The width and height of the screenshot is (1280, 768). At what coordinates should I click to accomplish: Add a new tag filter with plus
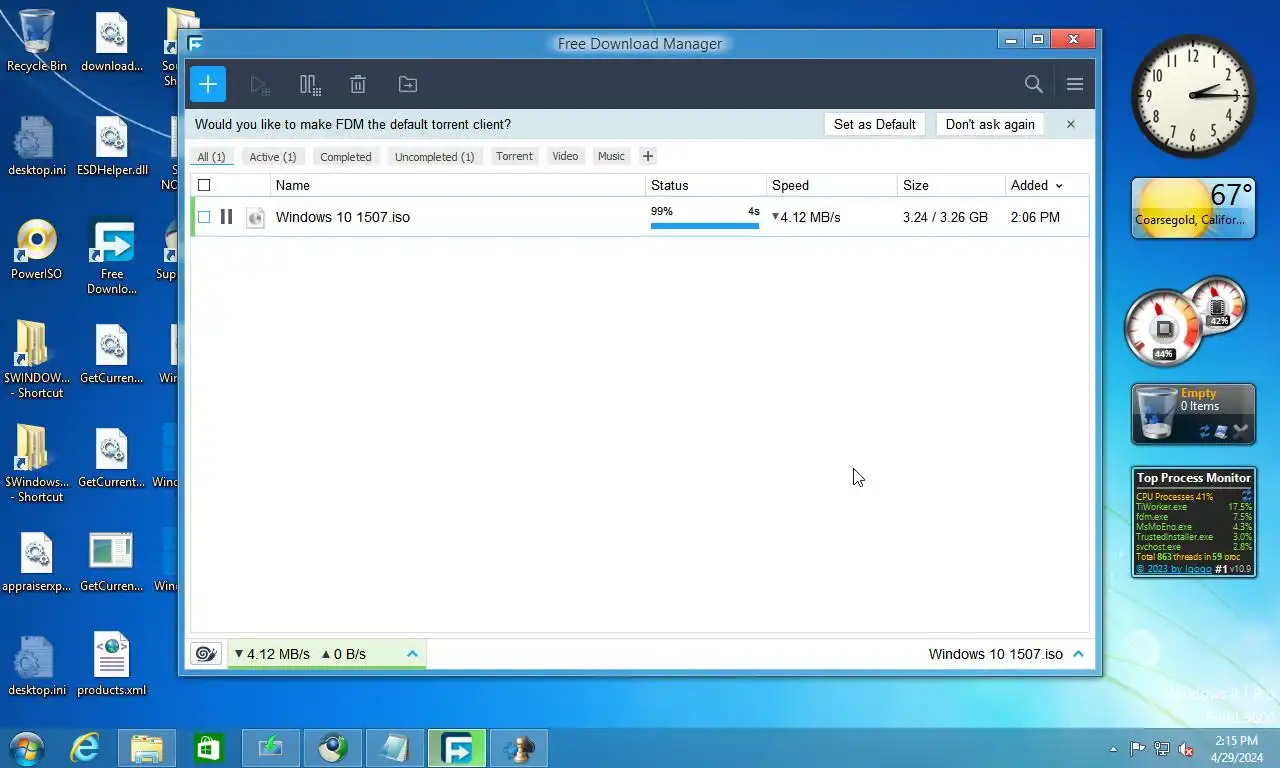point(648,156)
